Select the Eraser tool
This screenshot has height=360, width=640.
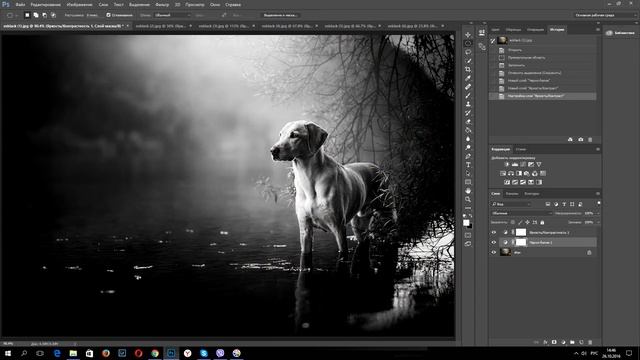pos(468,122)
